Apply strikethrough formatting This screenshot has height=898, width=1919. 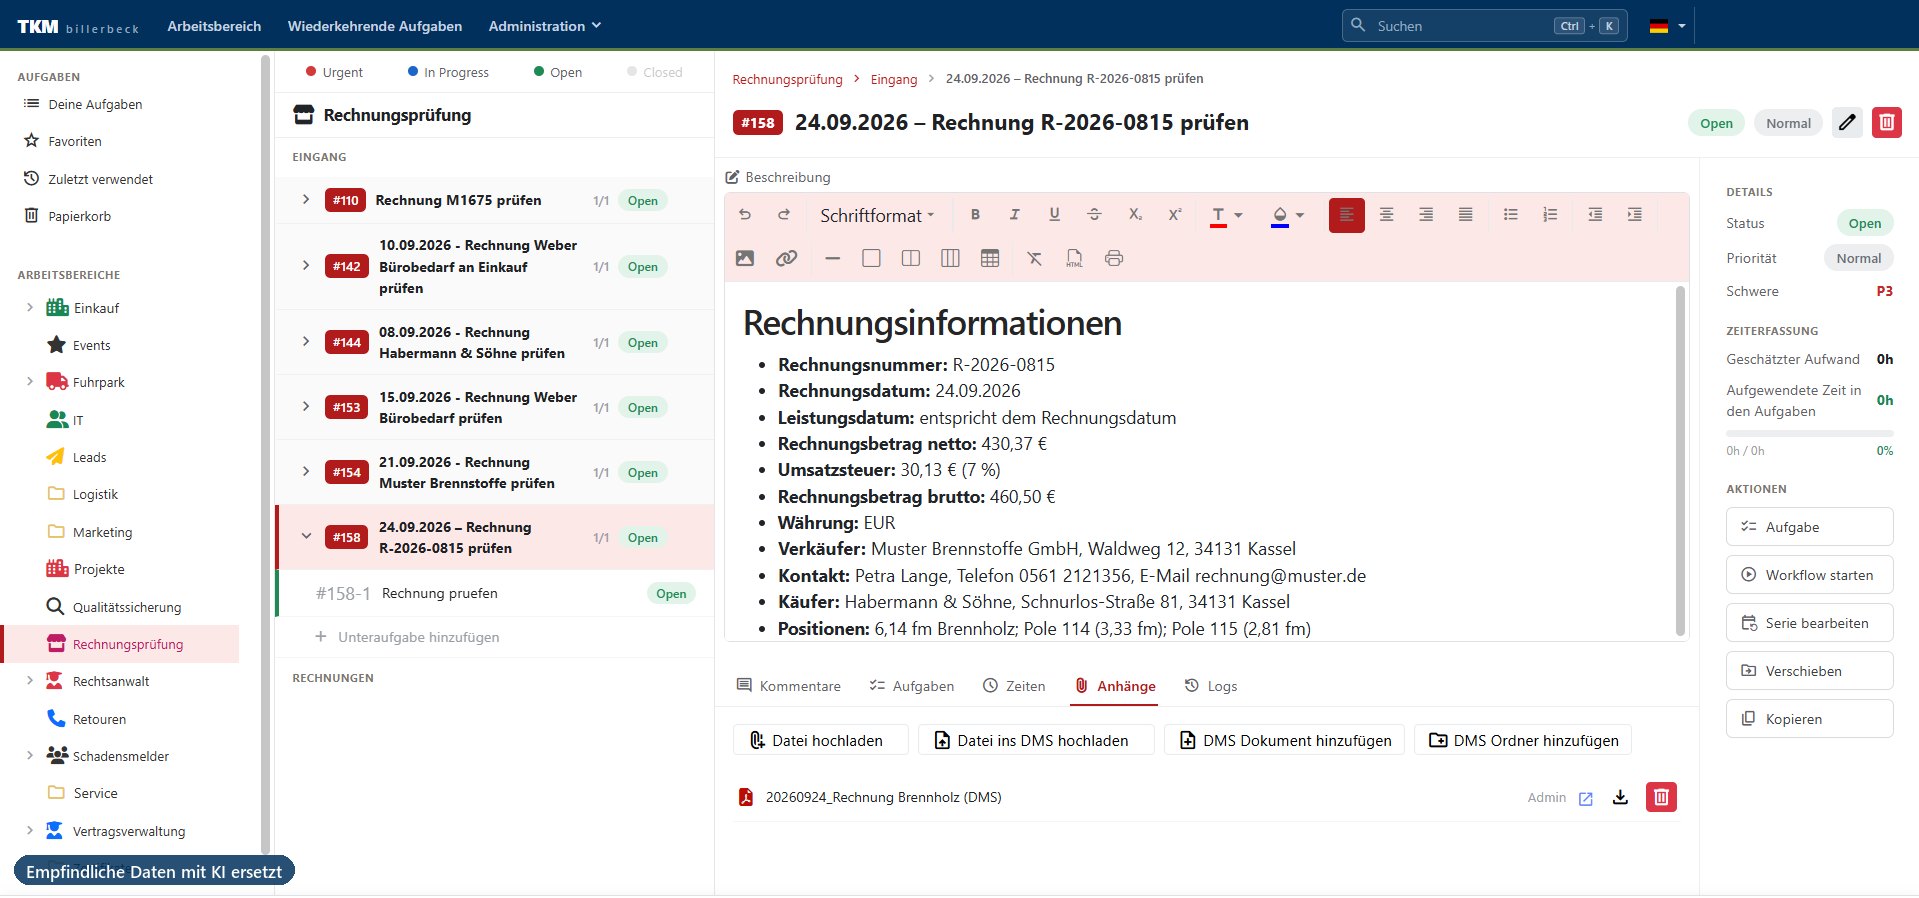tap(1094, 215)
